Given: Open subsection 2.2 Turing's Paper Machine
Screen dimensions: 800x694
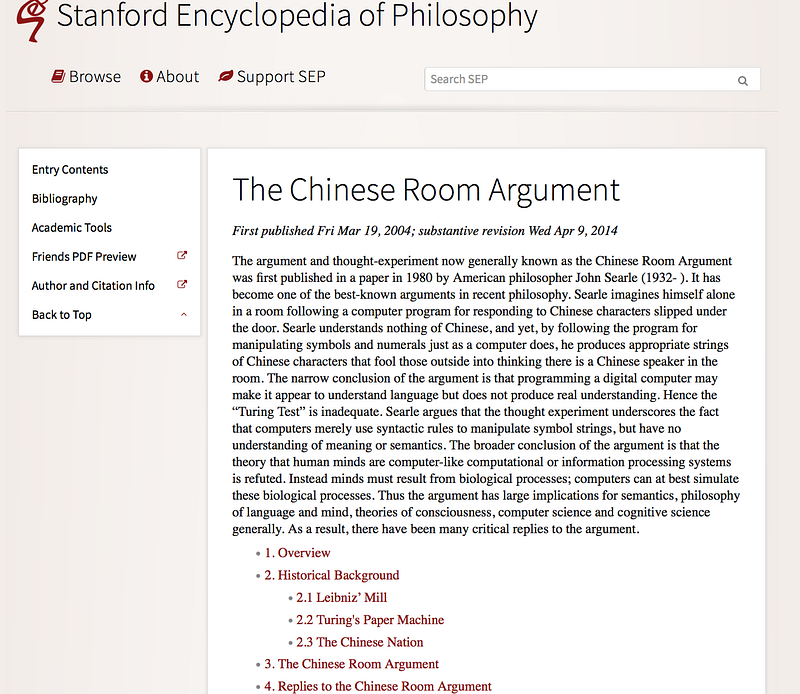Looking at the screenshot, I should click(370, 620).
